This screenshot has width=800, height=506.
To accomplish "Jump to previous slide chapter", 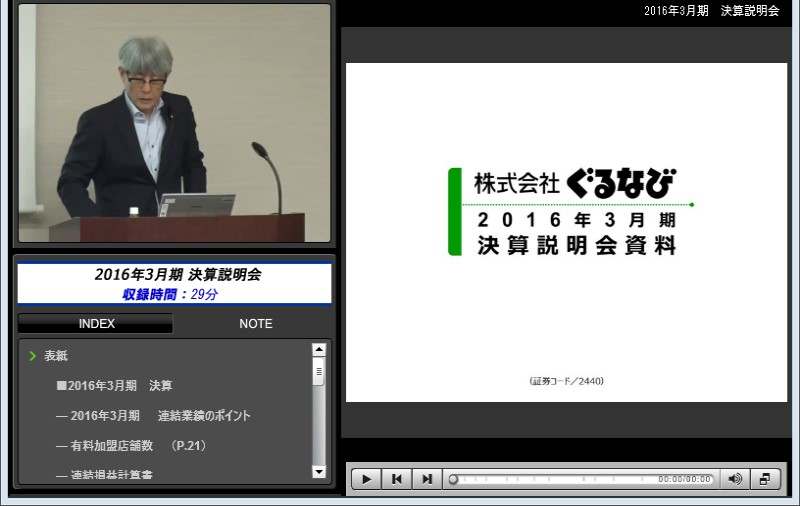I will pos(396,479).
